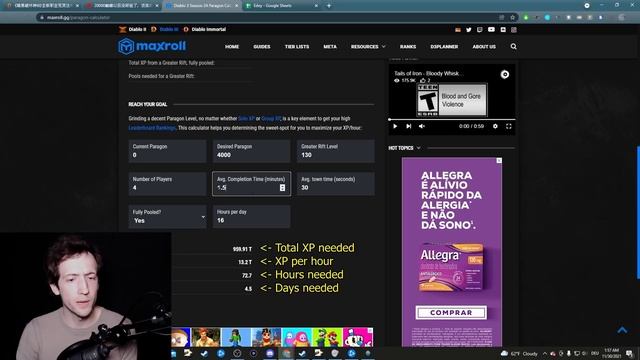
Task: Select the Diablo Immortal game link
Action: coord(205,29)
